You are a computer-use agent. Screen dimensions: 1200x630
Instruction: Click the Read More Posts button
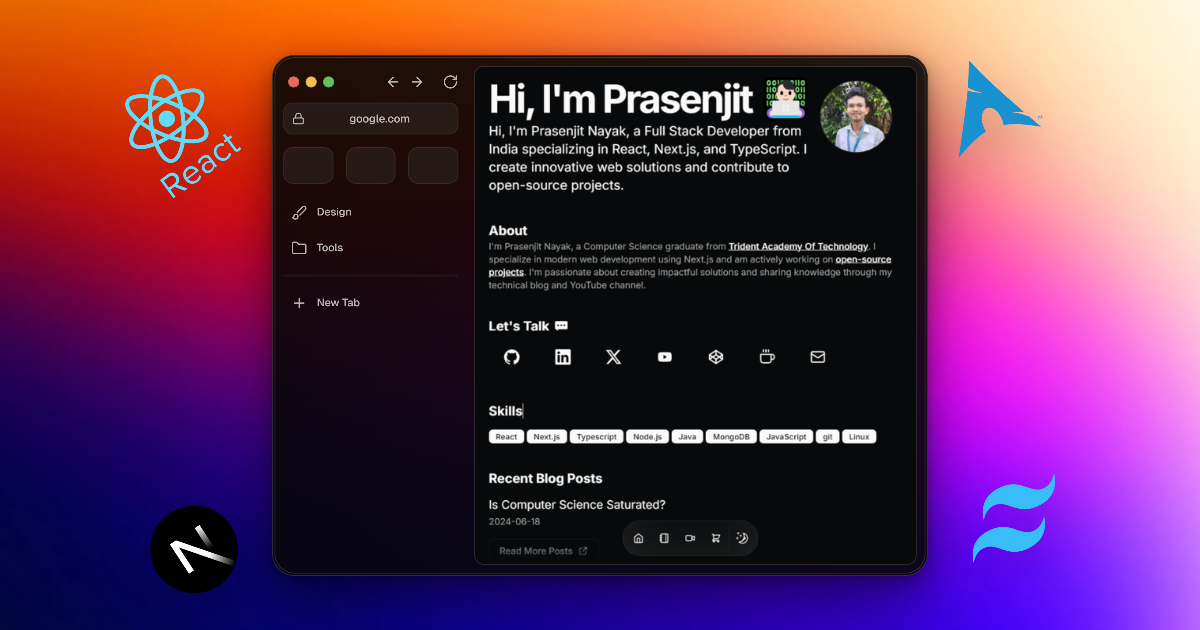tap(543, 551)
